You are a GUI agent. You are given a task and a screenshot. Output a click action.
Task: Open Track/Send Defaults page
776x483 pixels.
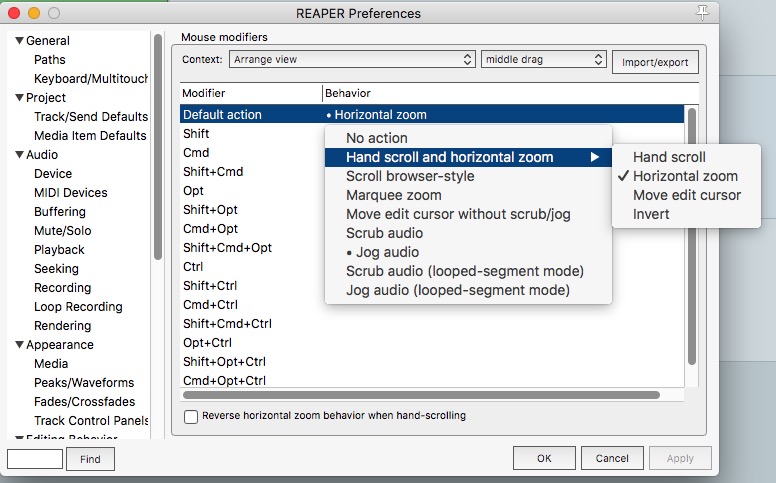[91, 116]
